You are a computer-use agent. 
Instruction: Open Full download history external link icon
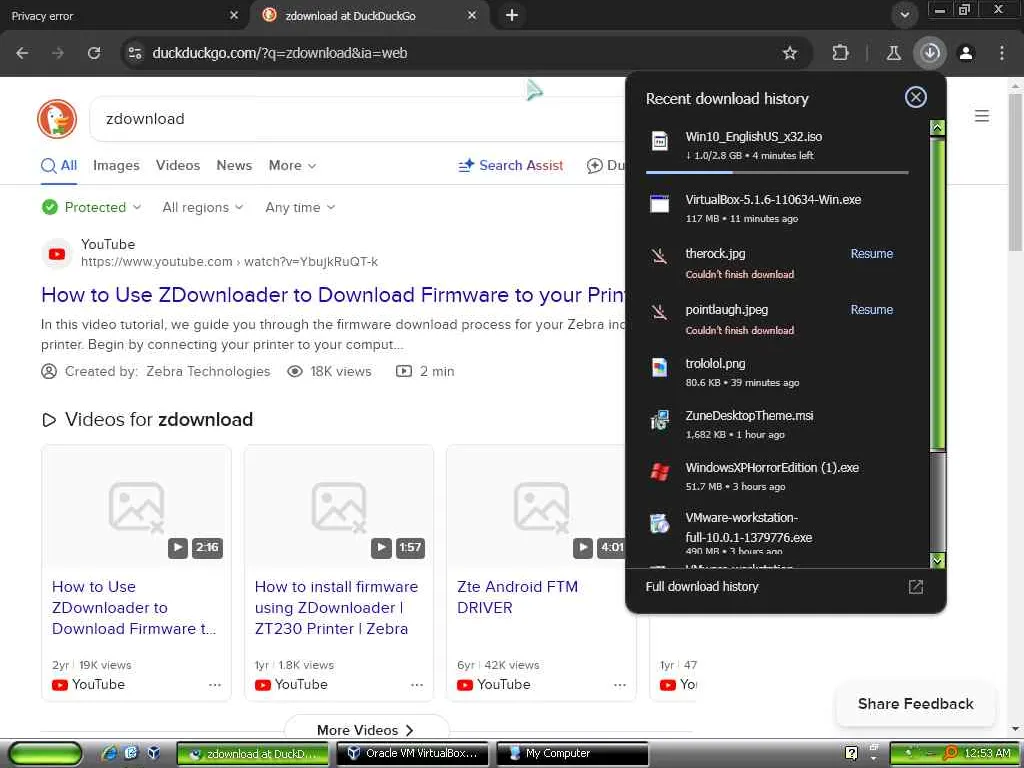tap(916, 586)
